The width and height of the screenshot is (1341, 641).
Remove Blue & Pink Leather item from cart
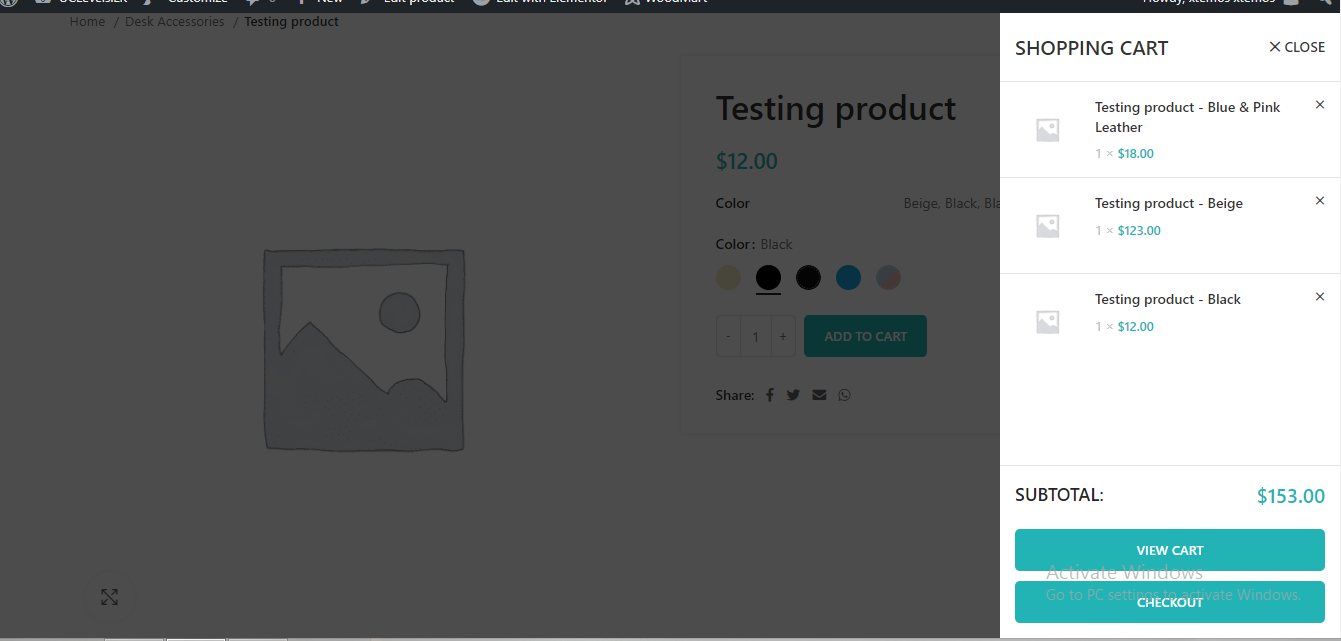[1320, 105]
